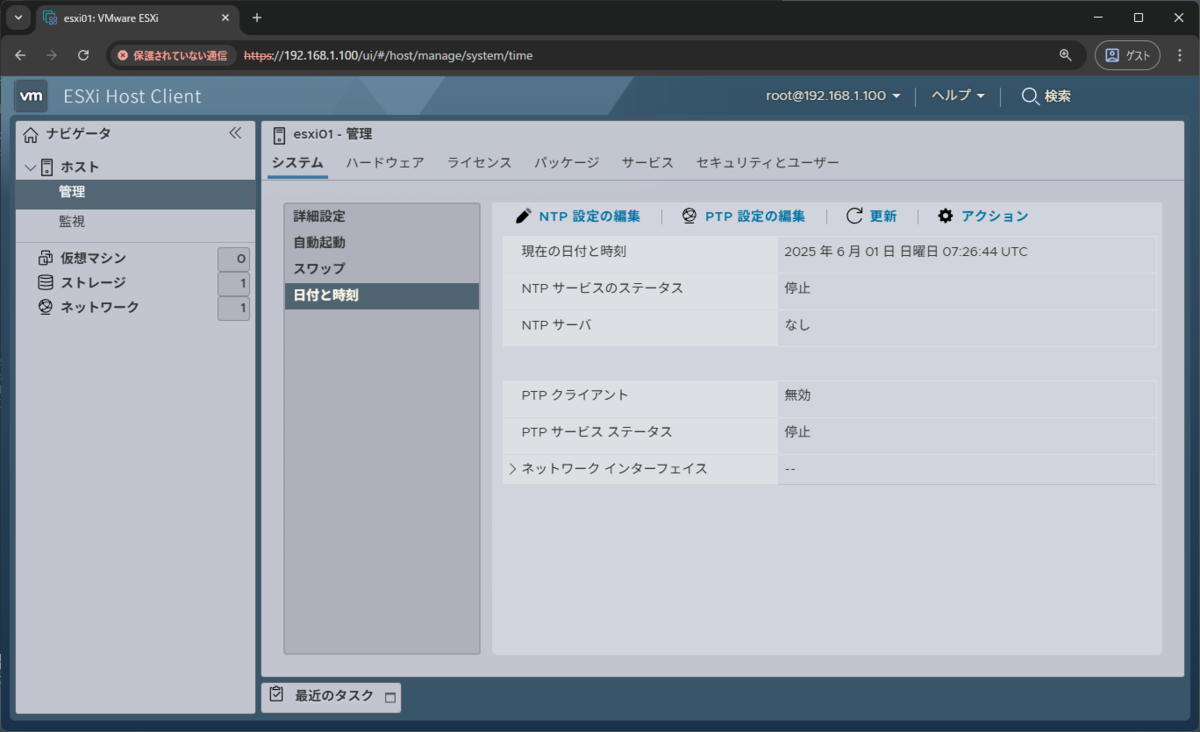
Task: Go back using browser back arrow
Action: click(20, 55)
